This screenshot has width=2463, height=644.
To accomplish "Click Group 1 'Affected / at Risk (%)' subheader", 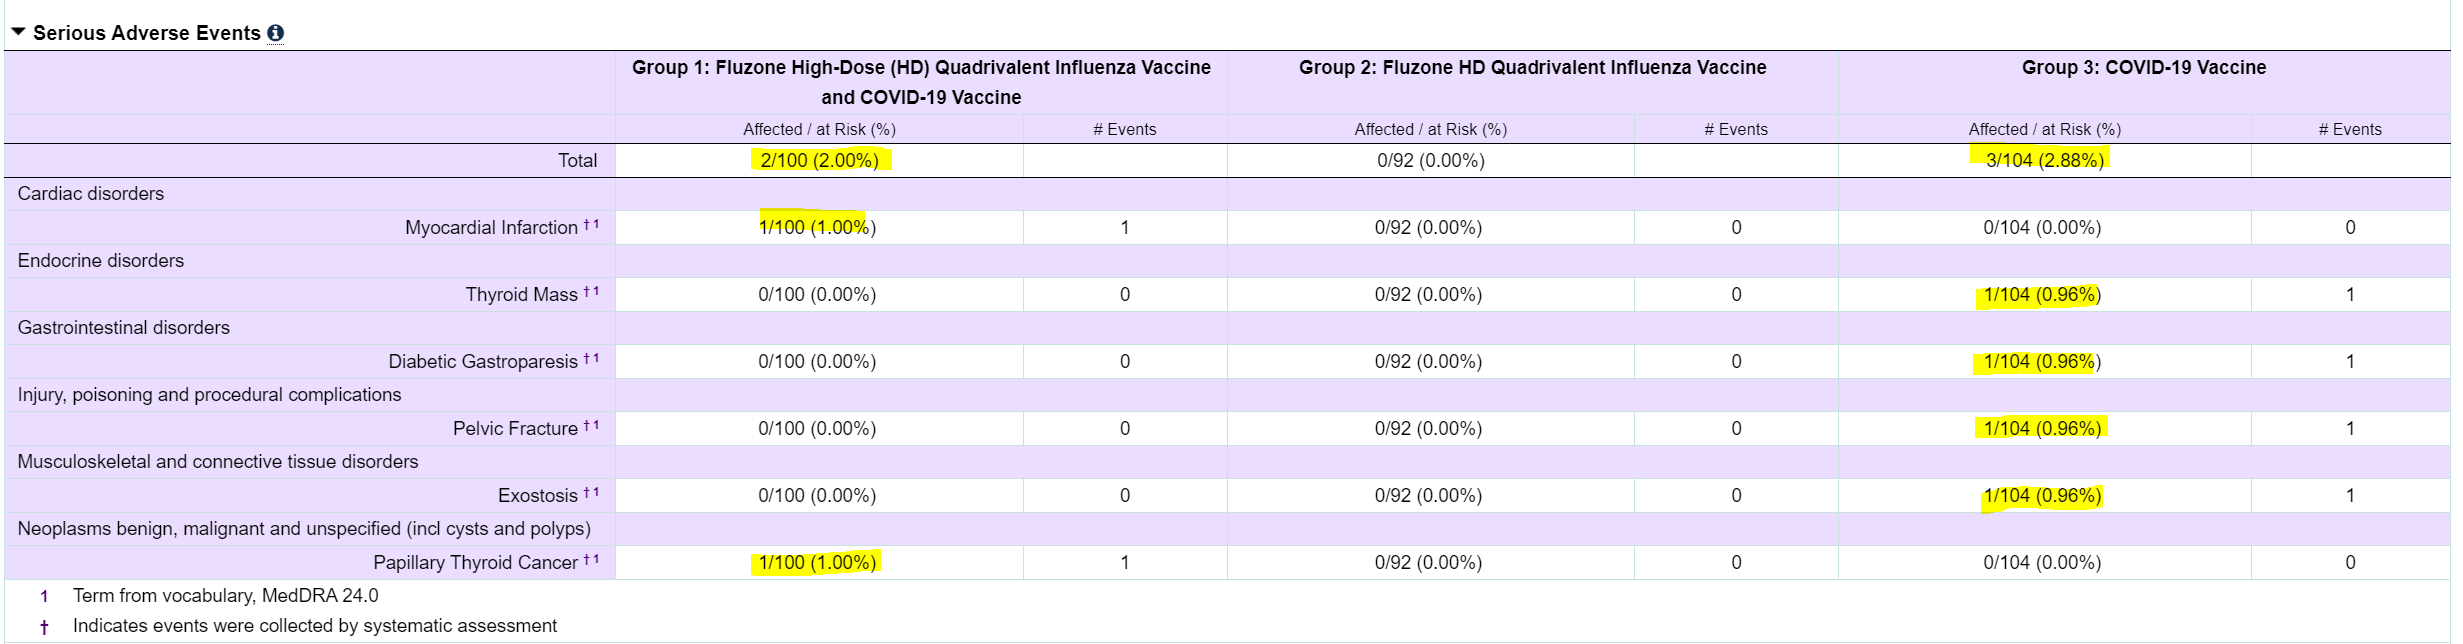I will coord(819,129).
